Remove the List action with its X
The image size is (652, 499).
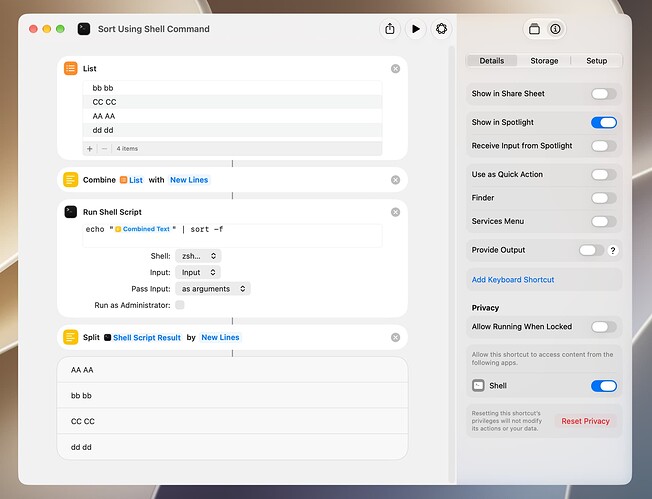tap(395, 69)
